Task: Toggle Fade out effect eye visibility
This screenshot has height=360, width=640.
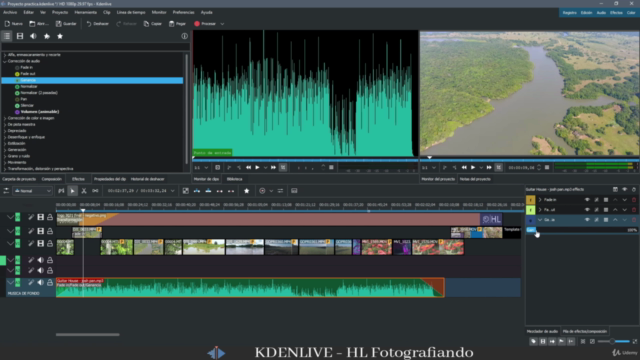Action: [587, 210]
